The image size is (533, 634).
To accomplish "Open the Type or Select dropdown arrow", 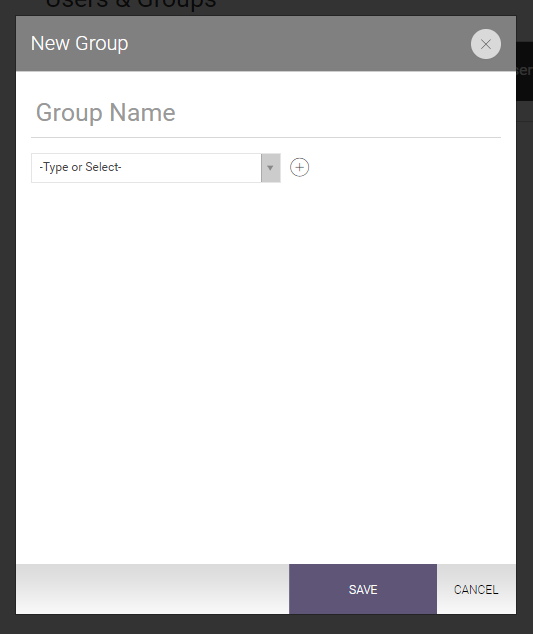I will (271, 168).
